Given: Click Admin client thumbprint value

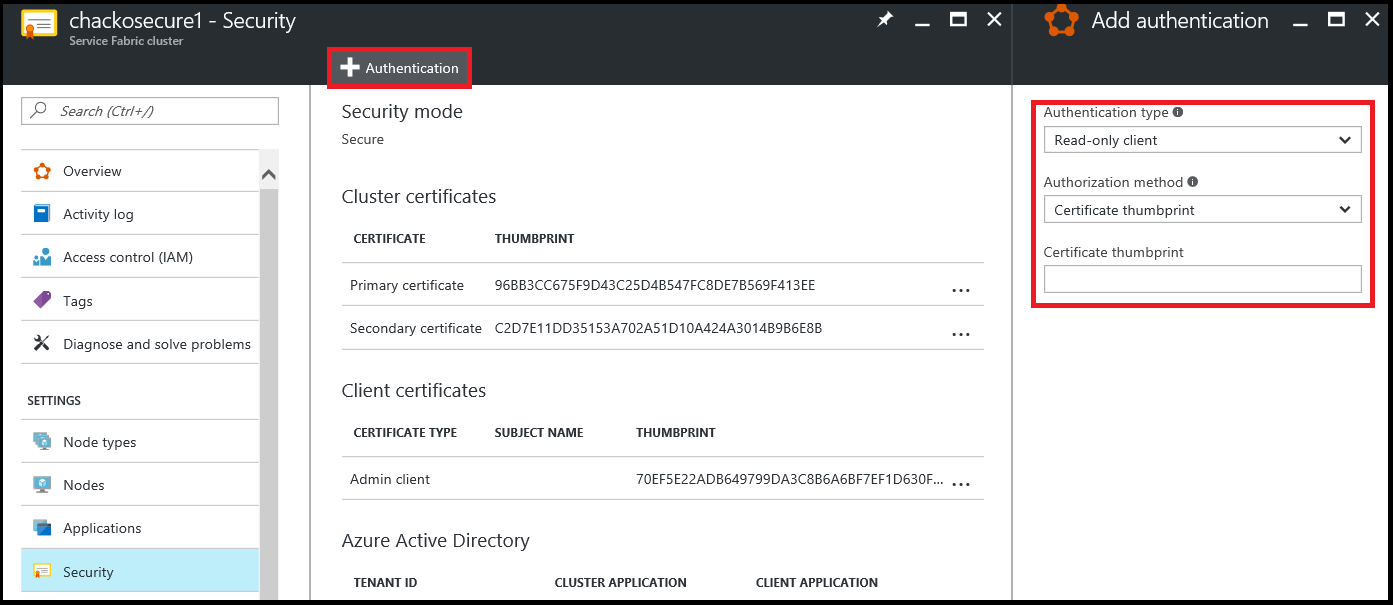Looking at the screenshot, I should (789, 479).
